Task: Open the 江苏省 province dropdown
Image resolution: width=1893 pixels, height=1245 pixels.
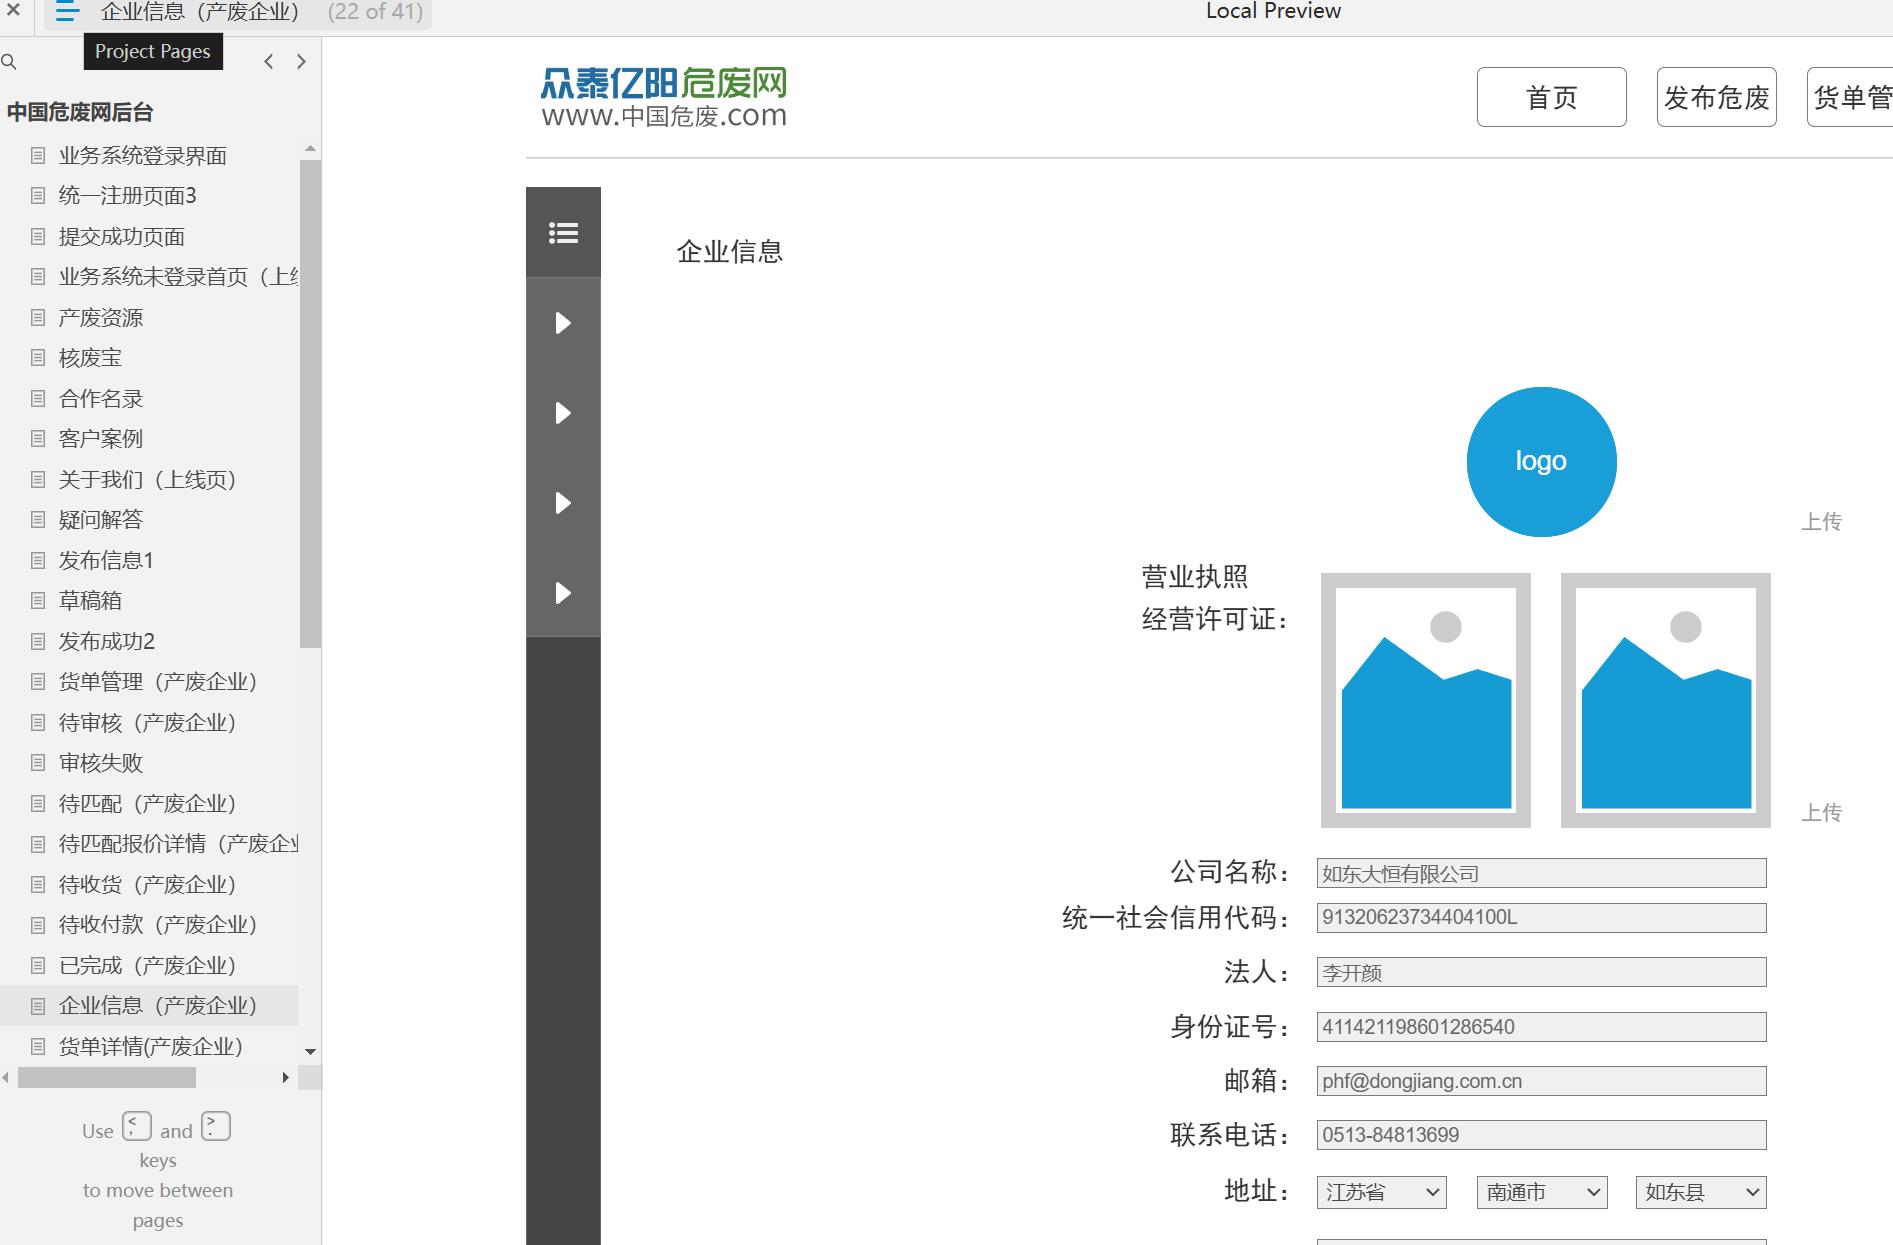Action: 1382,1192
